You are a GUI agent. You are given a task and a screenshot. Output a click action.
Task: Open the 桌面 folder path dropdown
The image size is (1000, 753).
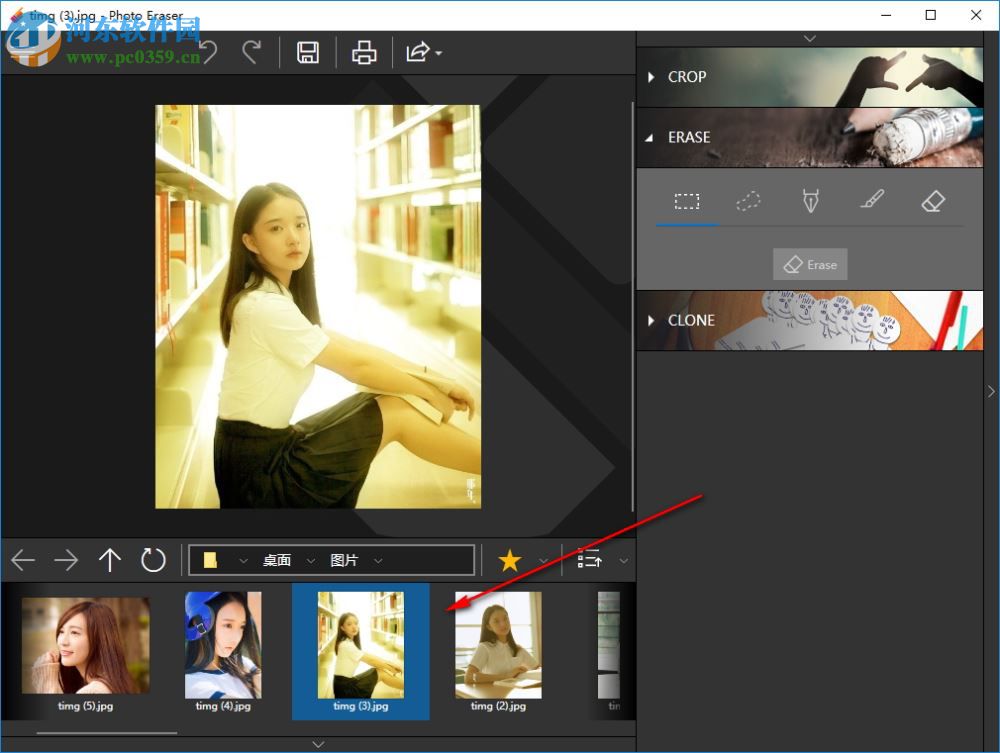coord(311,560)
